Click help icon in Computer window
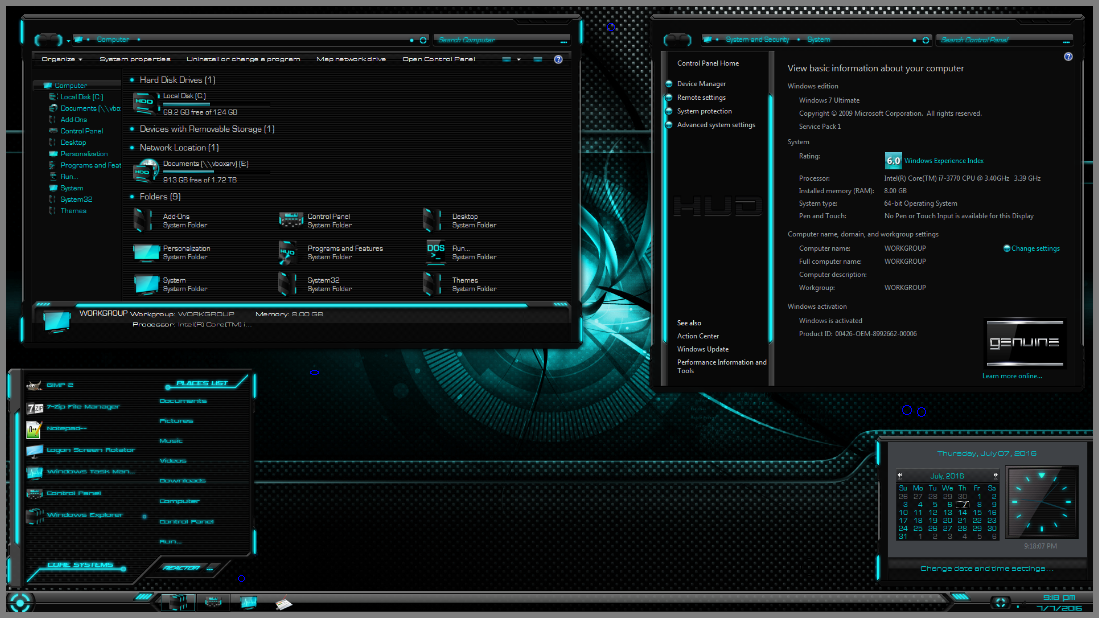 point(558,60)
